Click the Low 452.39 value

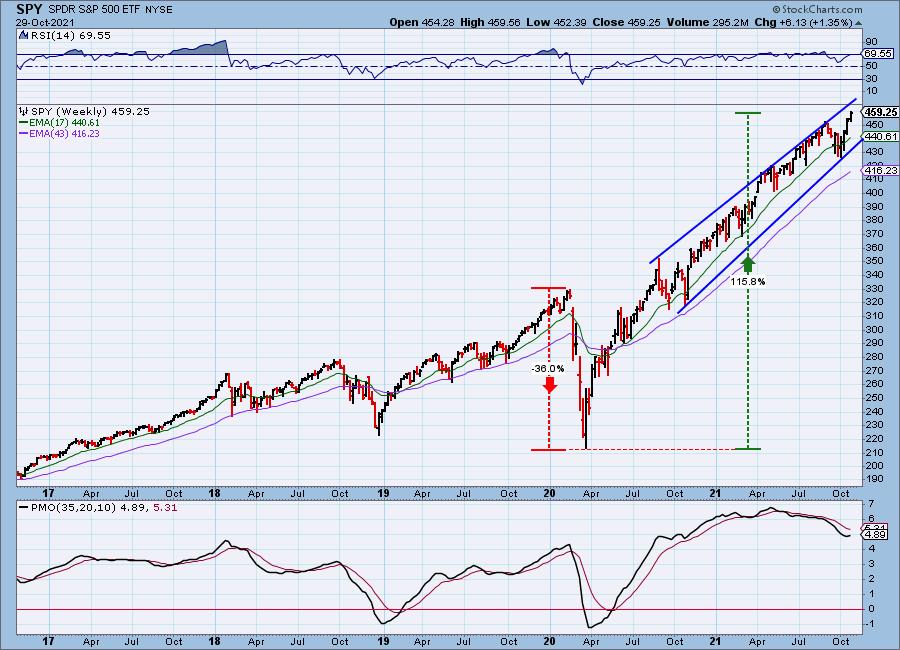tap(555, 22)
